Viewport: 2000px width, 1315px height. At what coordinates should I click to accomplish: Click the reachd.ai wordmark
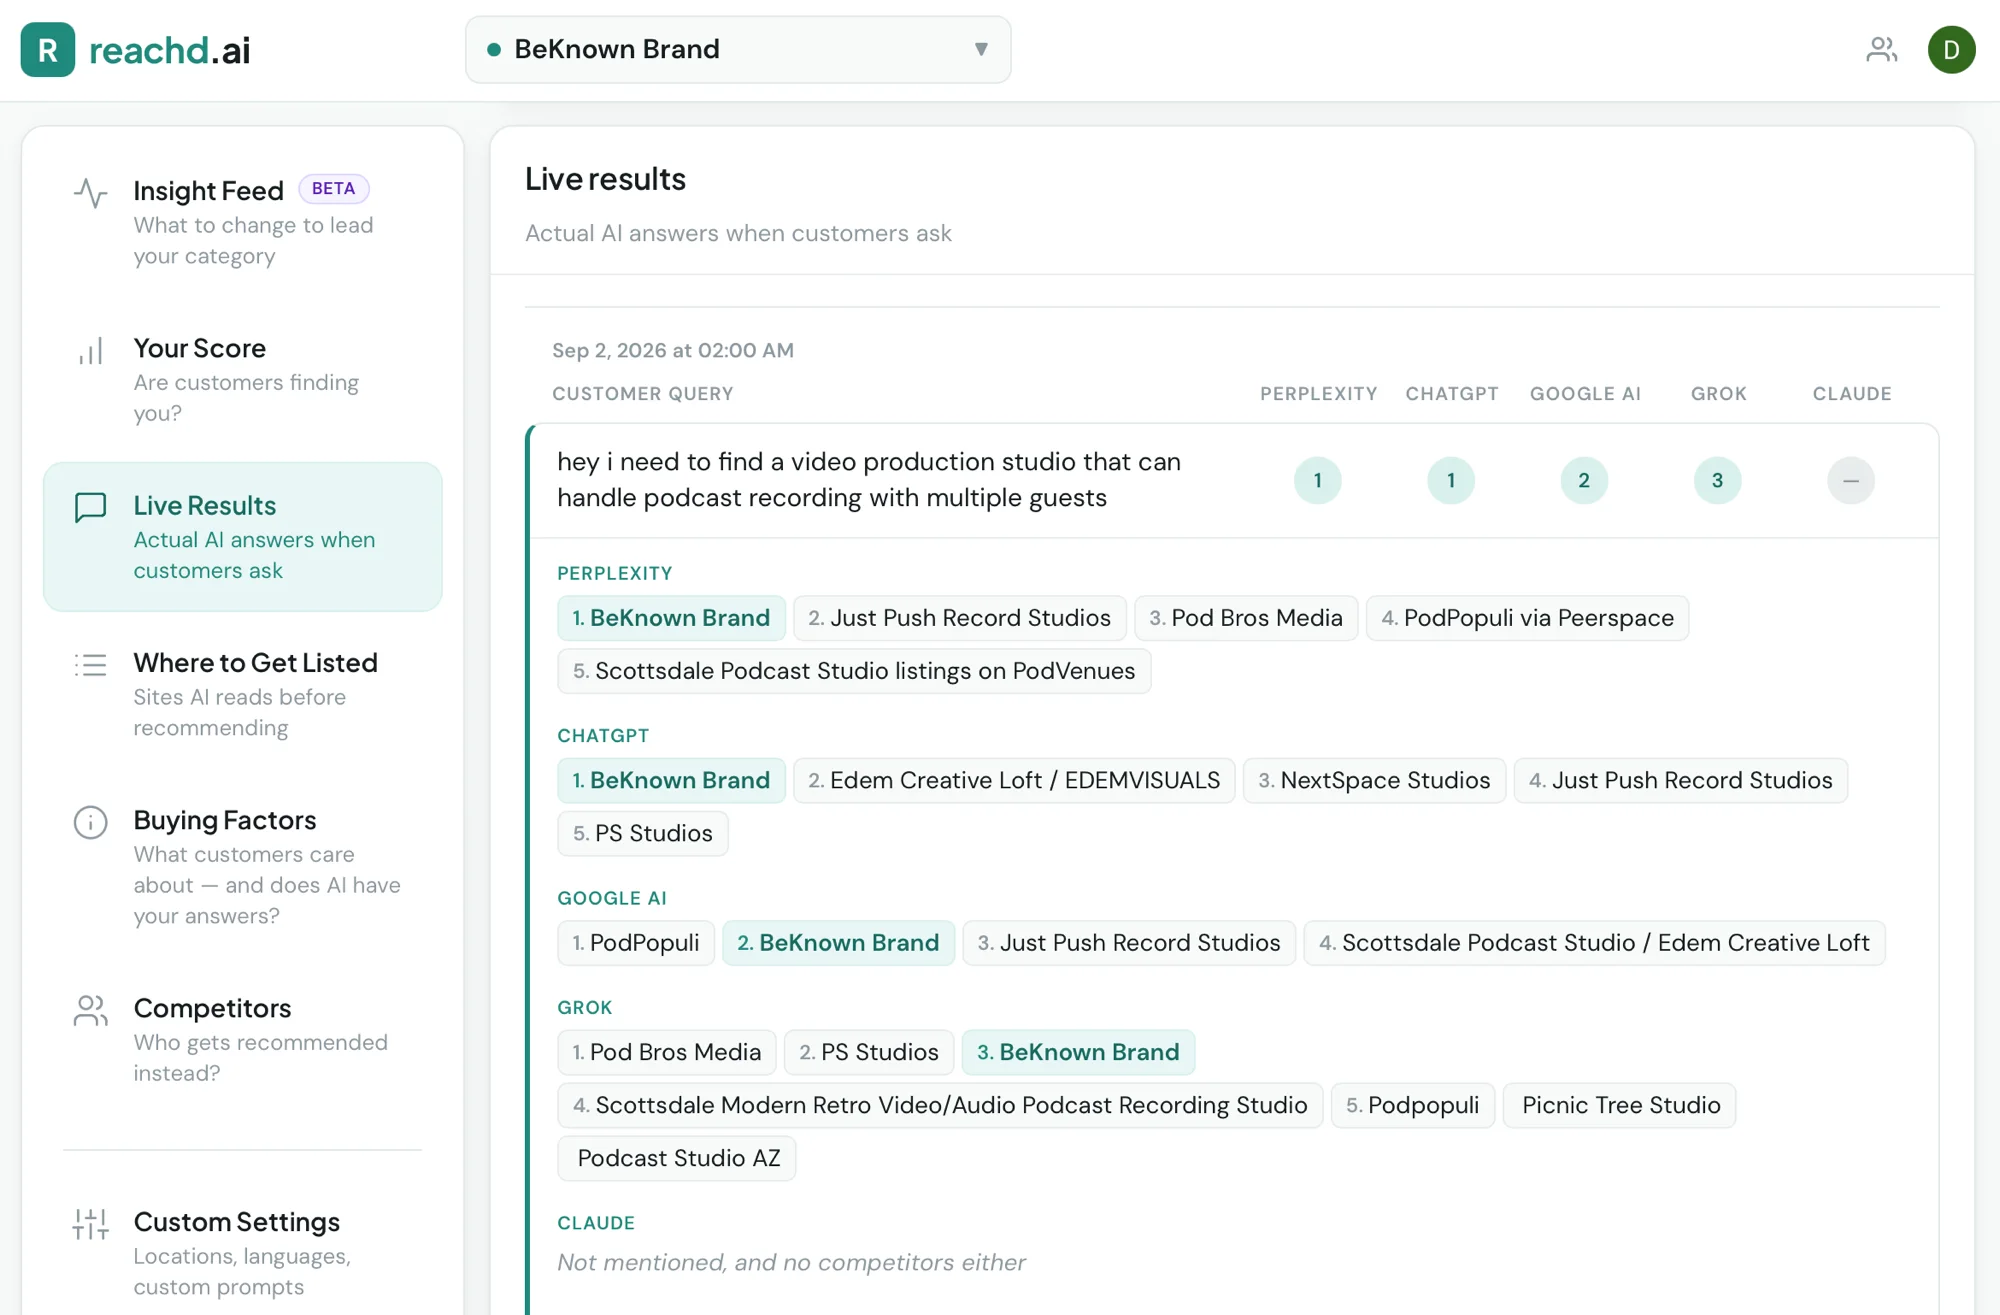170,50
